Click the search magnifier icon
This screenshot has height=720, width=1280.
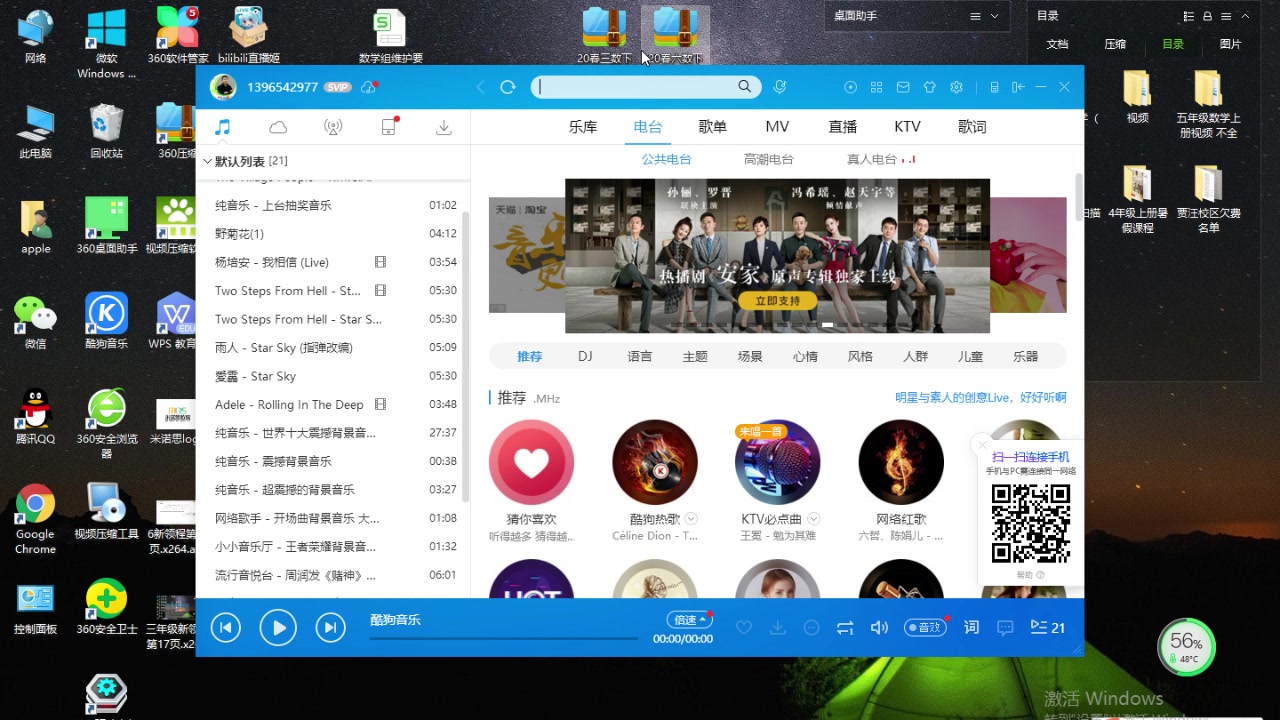point(744,87)
